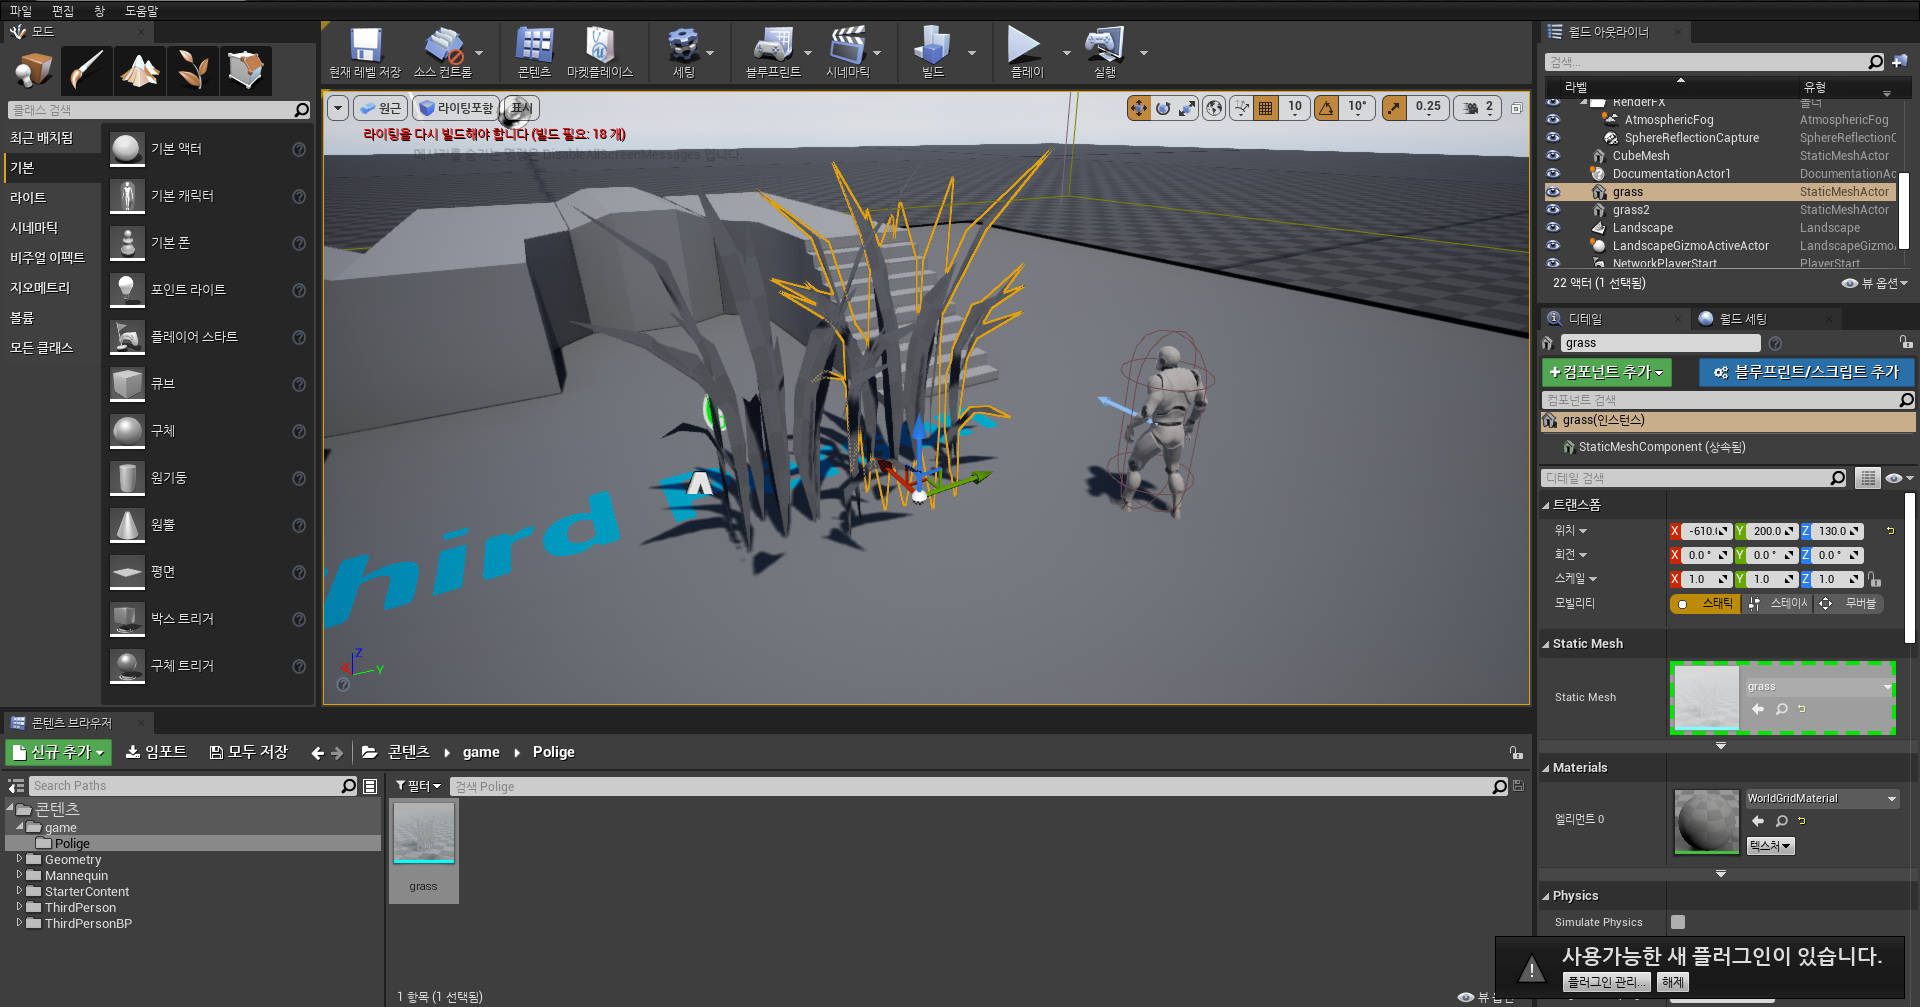Toggle visibility of CubeMesh actor
Image resolution: width=1920 pixels, height=1007 pixels.
(x=1553, y=156)
